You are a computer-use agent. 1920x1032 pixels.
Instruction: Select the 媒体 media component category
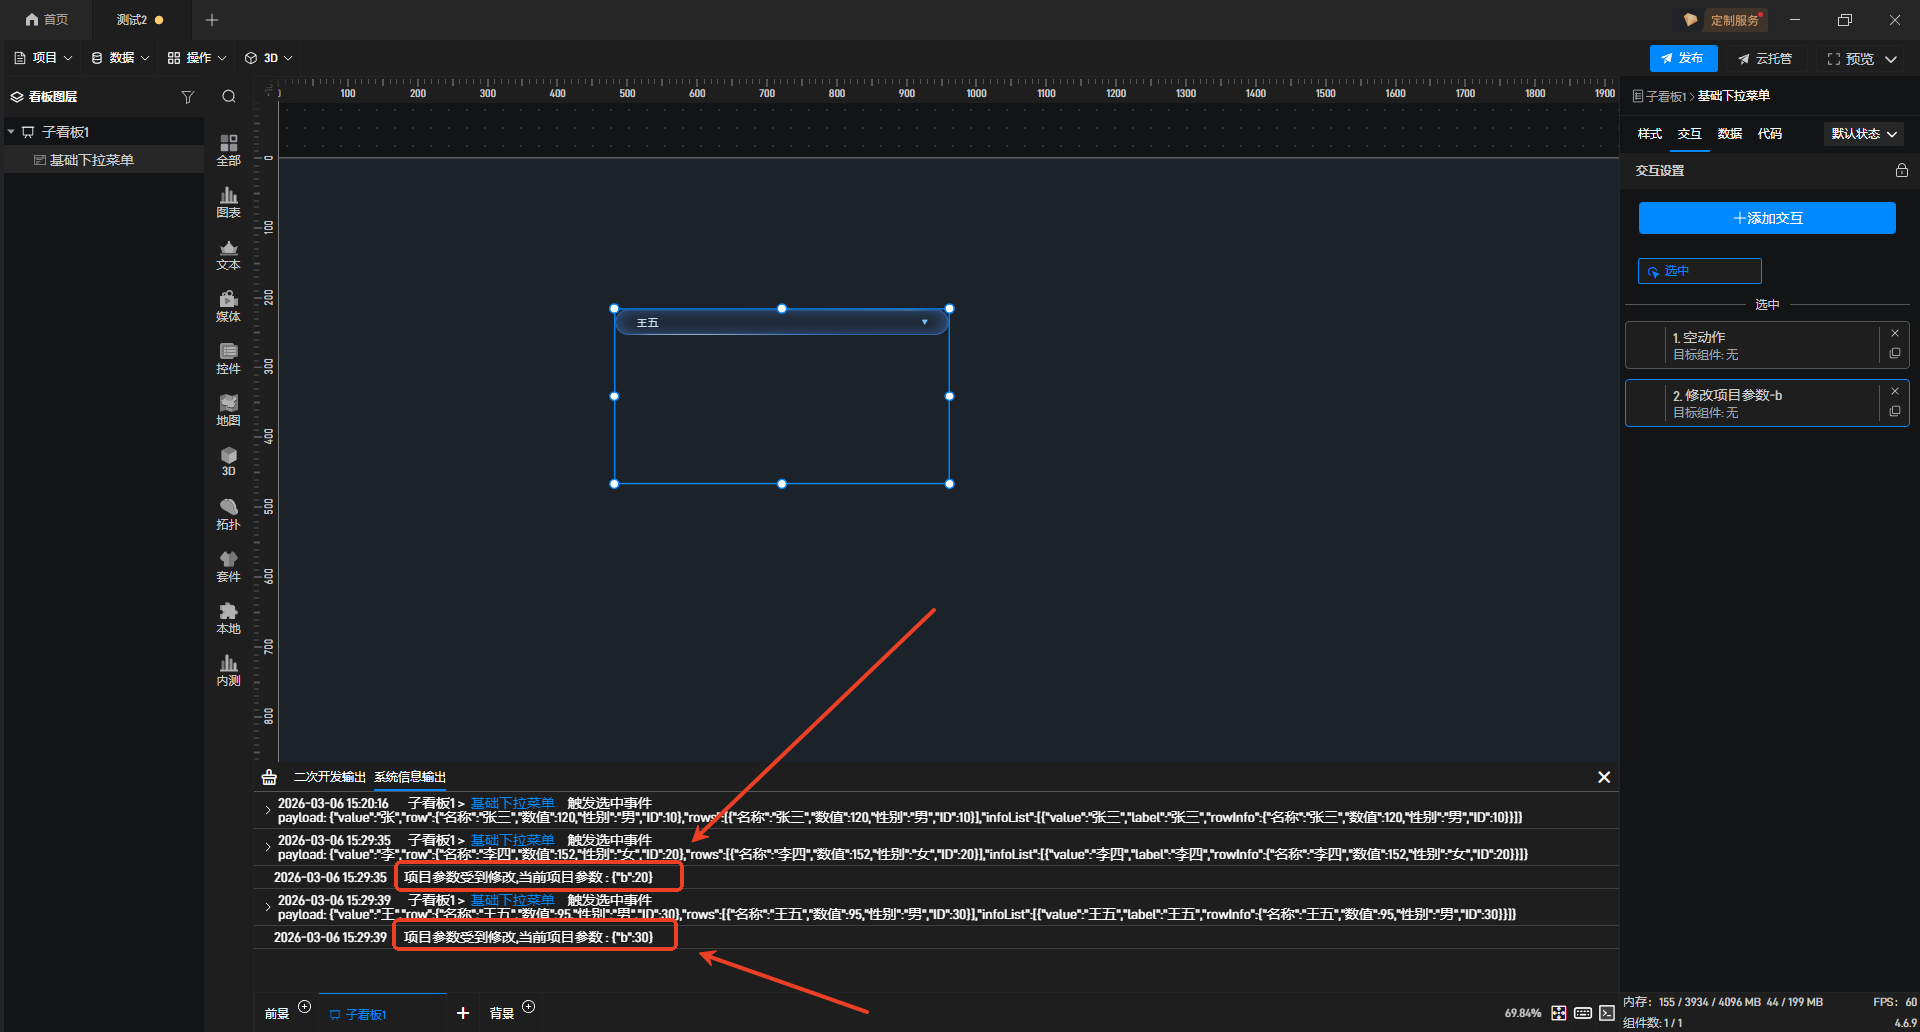click(x=228, y=306)
